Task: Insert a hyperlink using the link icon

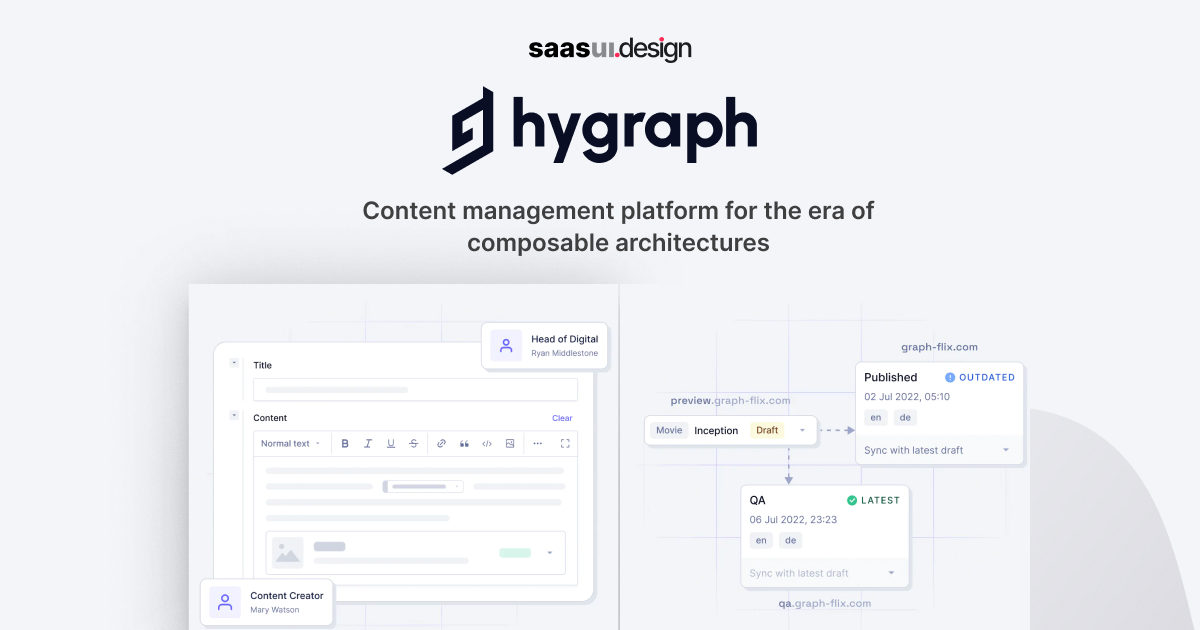Action: [x=441, y=443]
